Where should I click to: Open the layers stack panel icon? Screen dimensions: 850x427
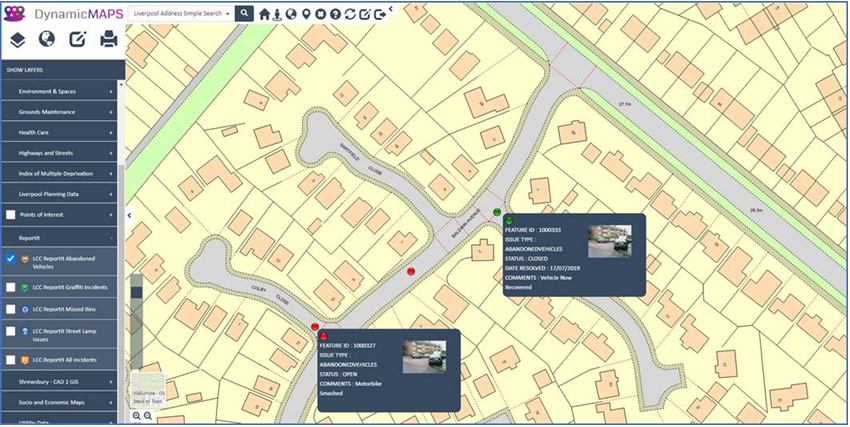click(18, 40)
